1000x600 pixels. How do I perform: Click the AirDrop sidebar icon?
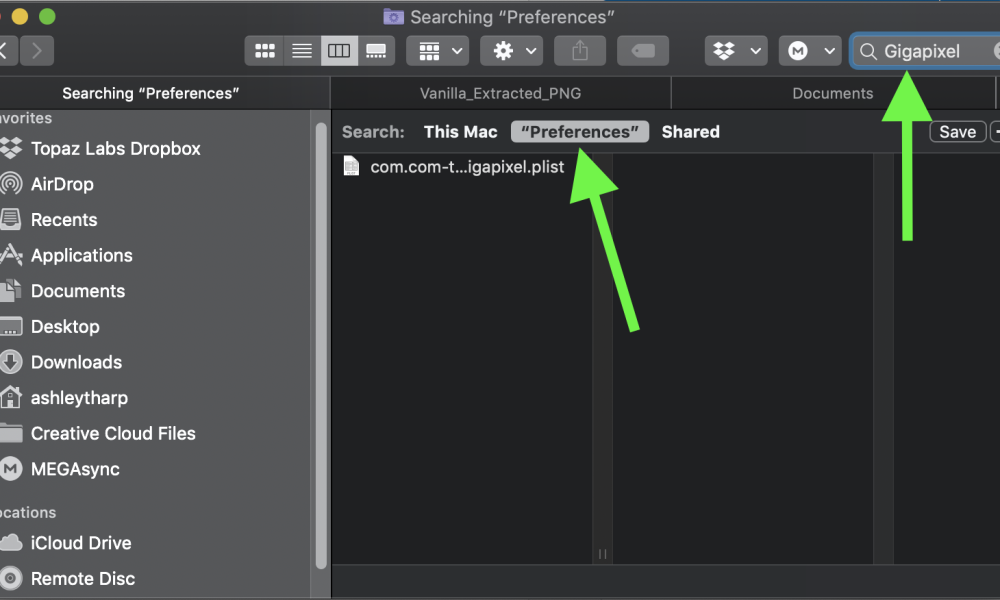pos(11,184)
